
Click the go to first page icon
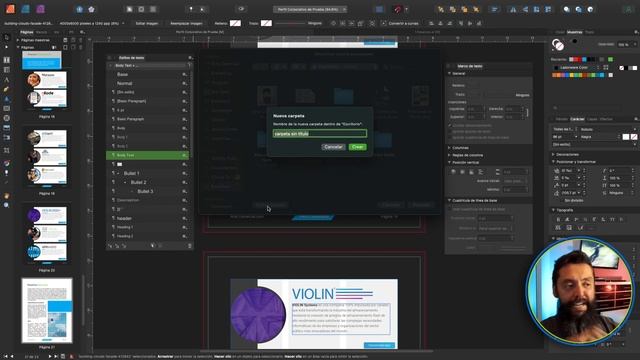pyautogui.click(x=6, y=356)
